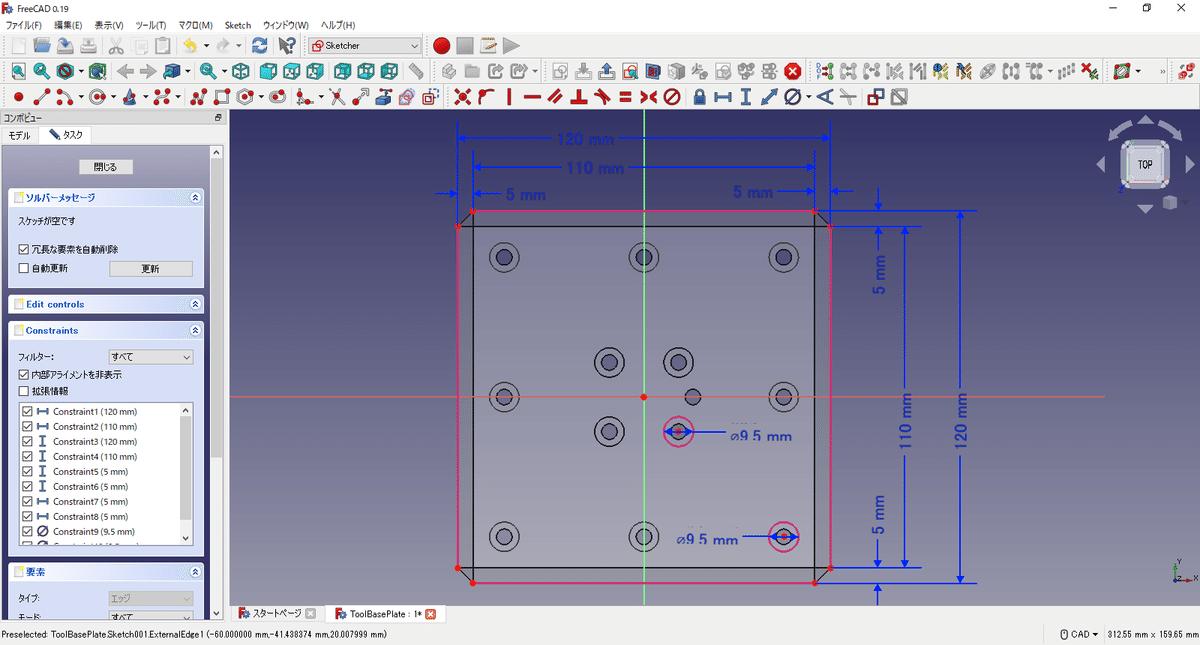Select the Create rectangle tool
The height and width of the screenshot is (645, 1200).
click(x=222, y=97)
